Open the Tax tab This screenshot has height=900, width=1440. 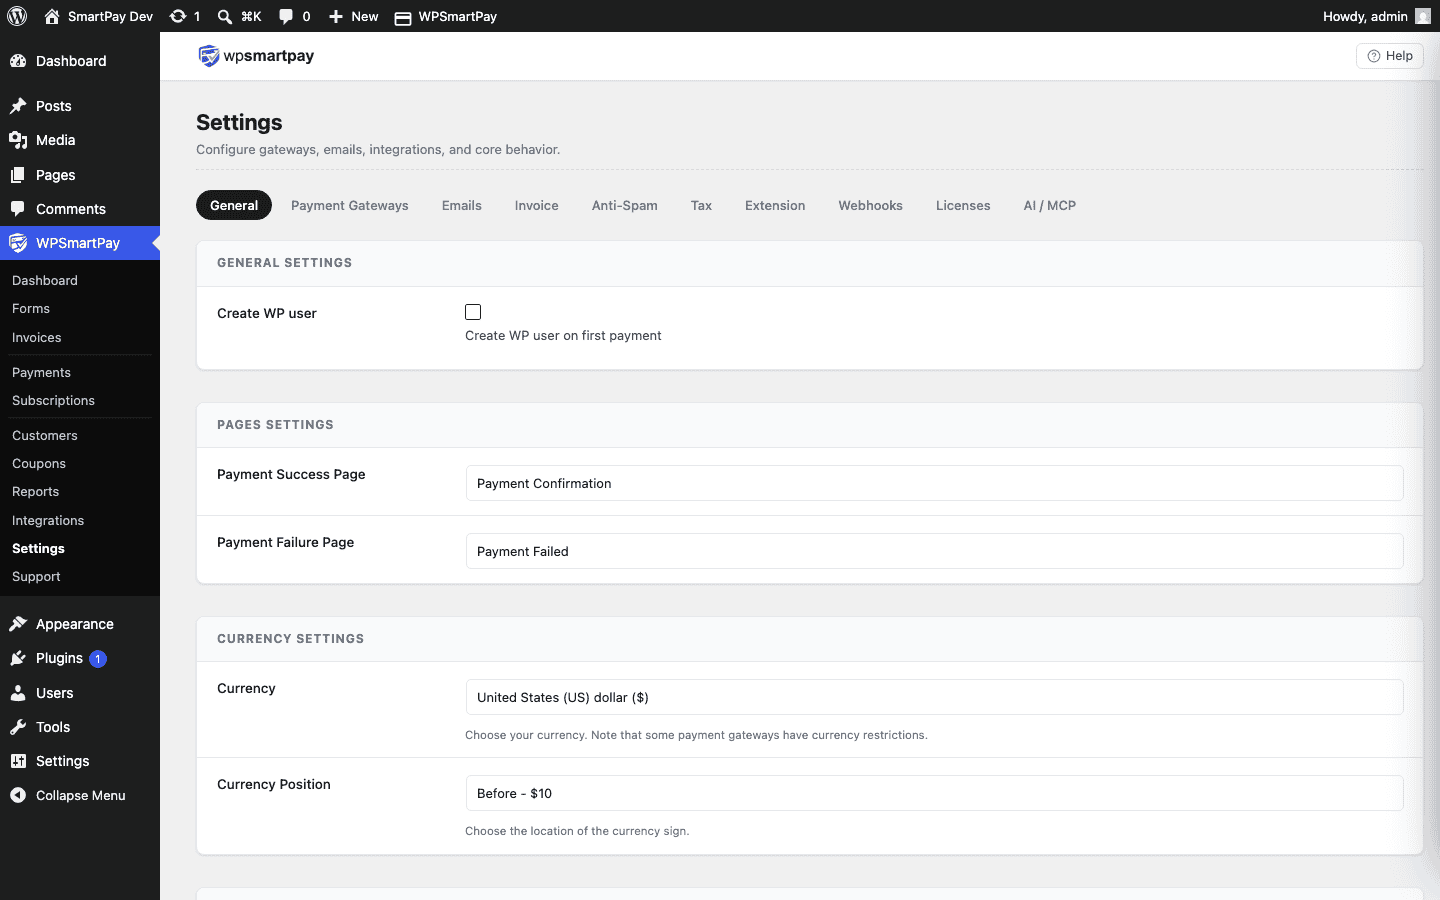pos(701,205)
